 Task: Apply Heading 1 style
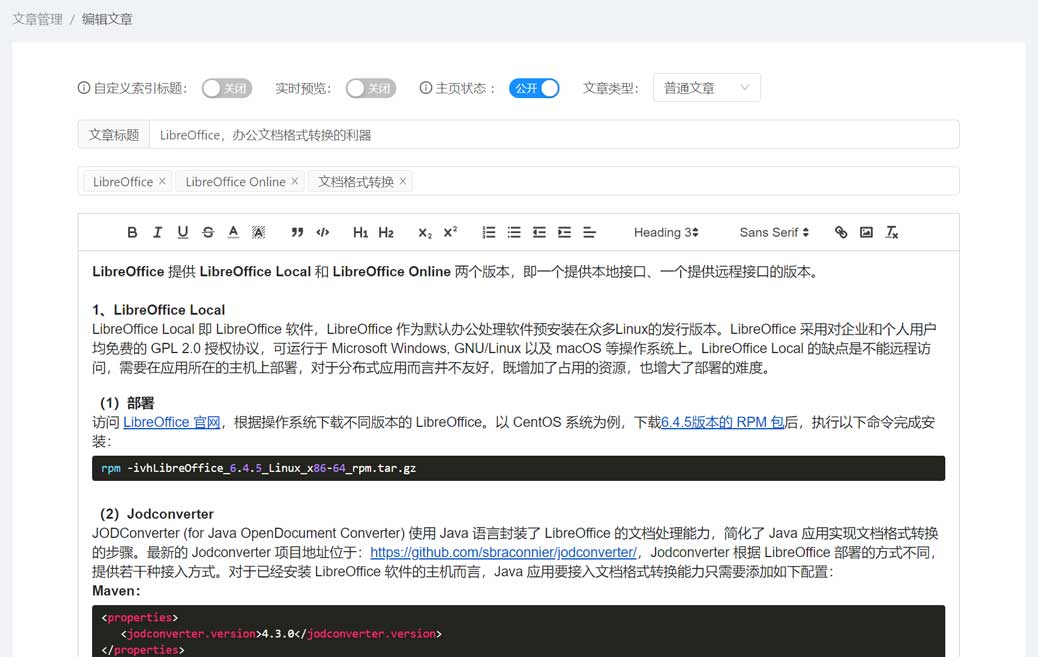[360, 232]
